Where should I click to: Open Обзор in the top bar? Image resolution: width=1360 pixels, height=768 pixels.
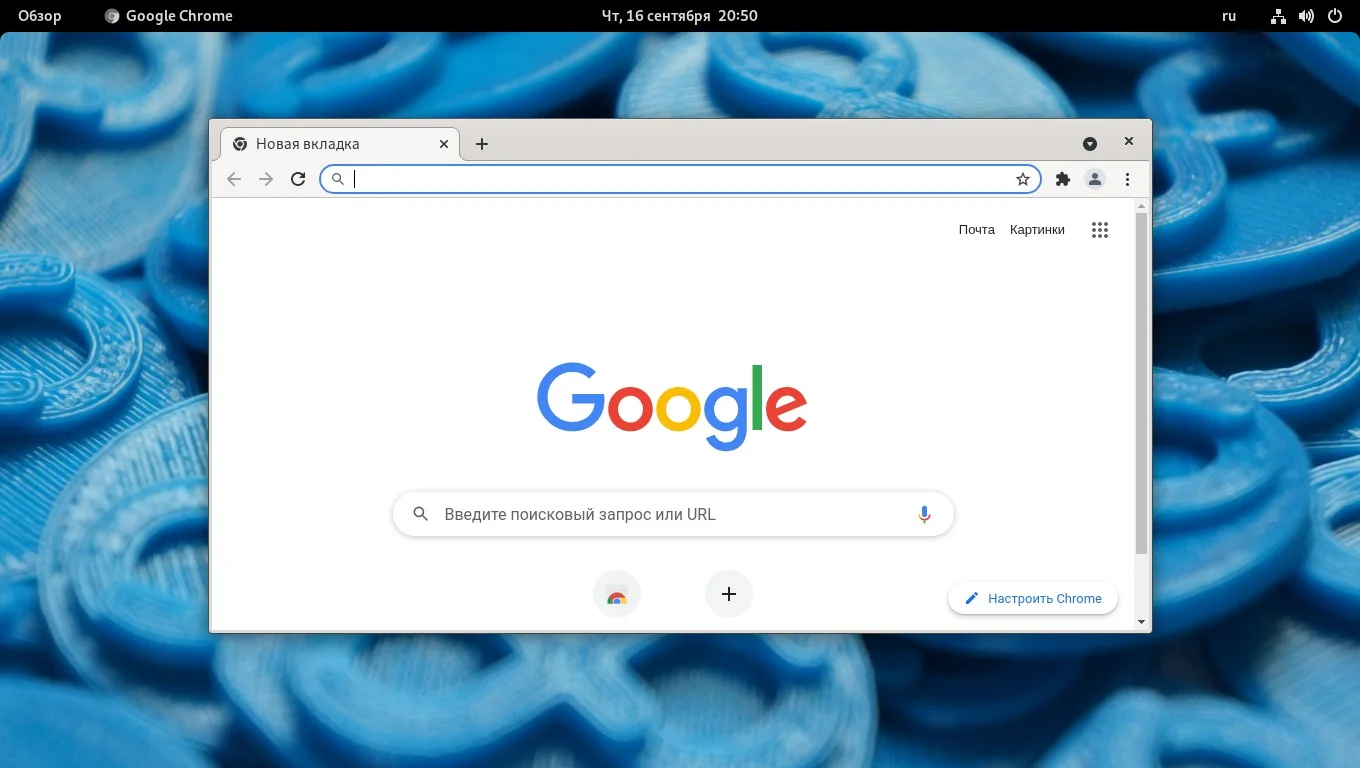point(39,15)
